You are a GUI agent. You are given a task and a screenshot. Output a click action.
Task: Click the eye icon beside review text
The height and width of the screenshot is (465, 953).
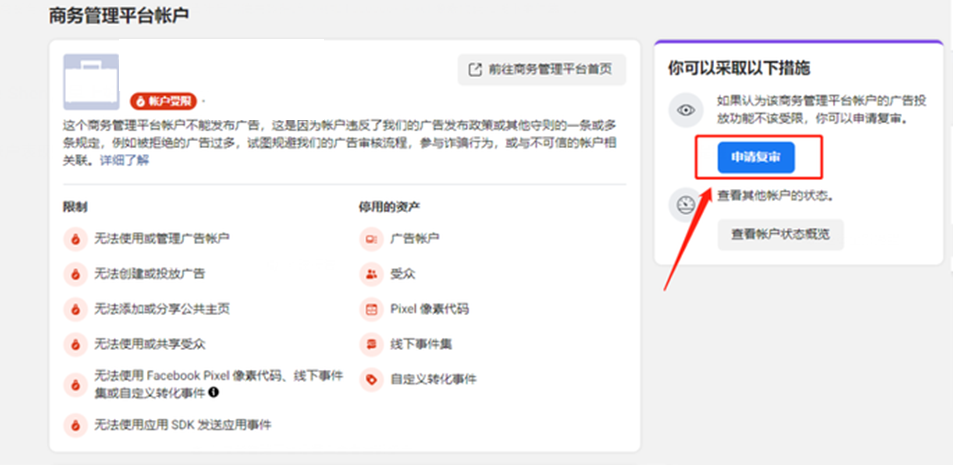[686, 110]
